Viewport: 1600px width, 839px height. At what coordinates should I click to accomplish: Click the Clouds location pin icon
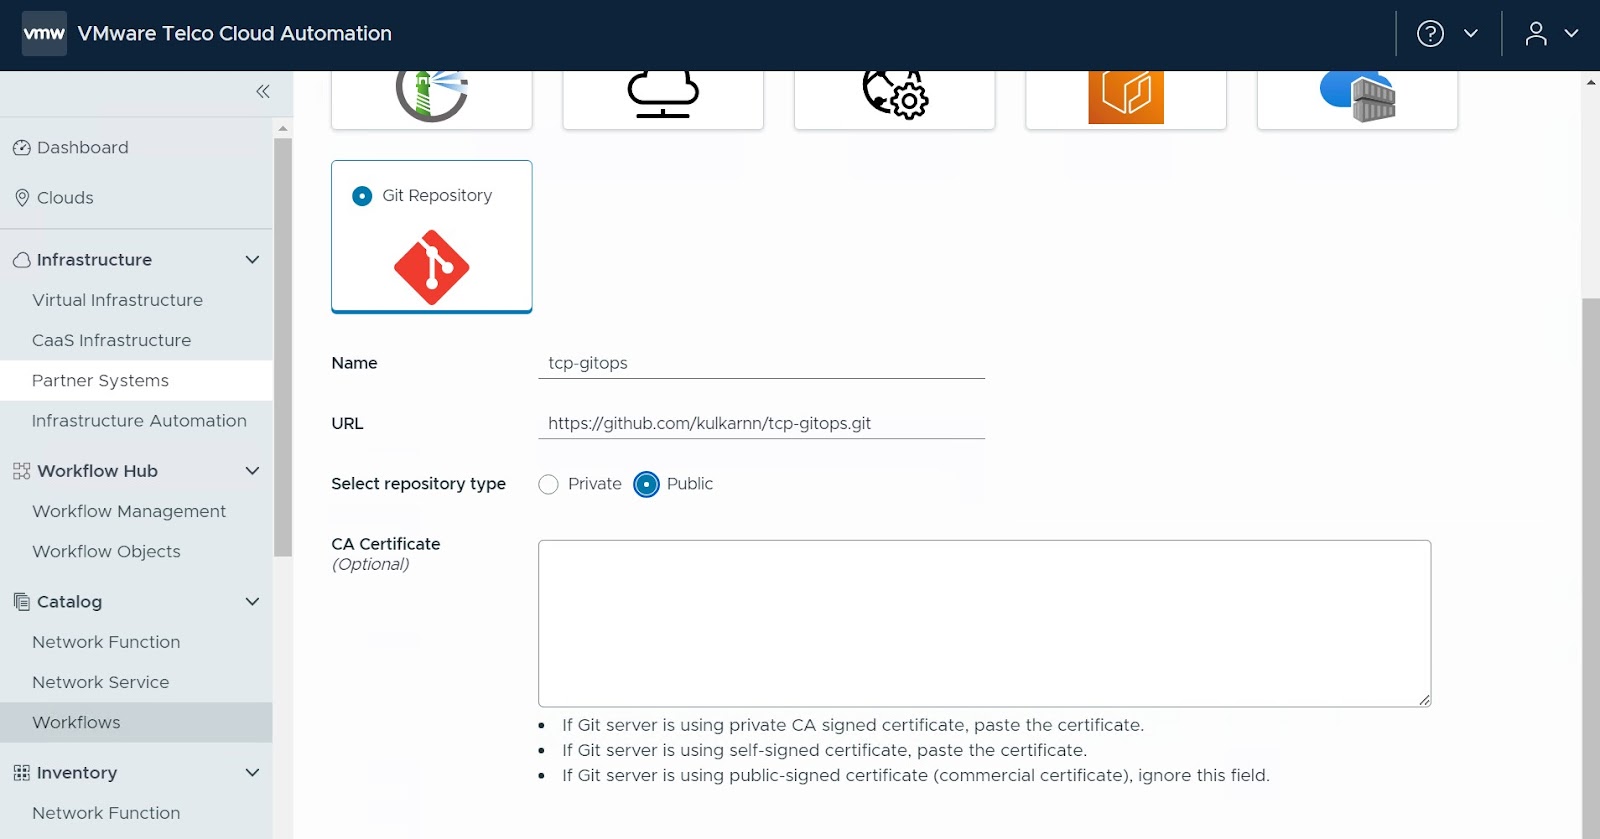click(22, 198)
